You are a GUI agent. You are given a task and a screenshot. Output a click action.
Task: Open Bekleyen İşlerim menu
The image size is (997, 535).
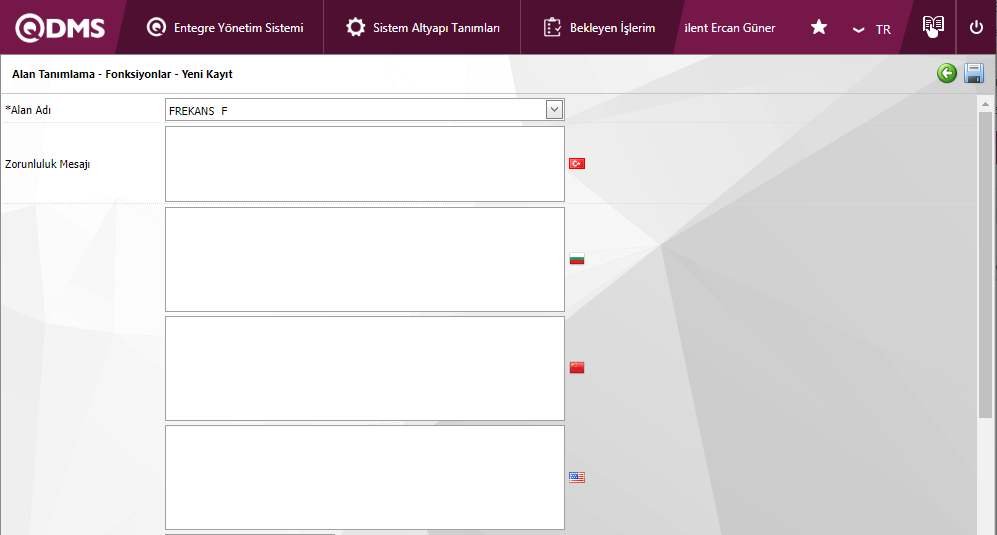point(600,27)
